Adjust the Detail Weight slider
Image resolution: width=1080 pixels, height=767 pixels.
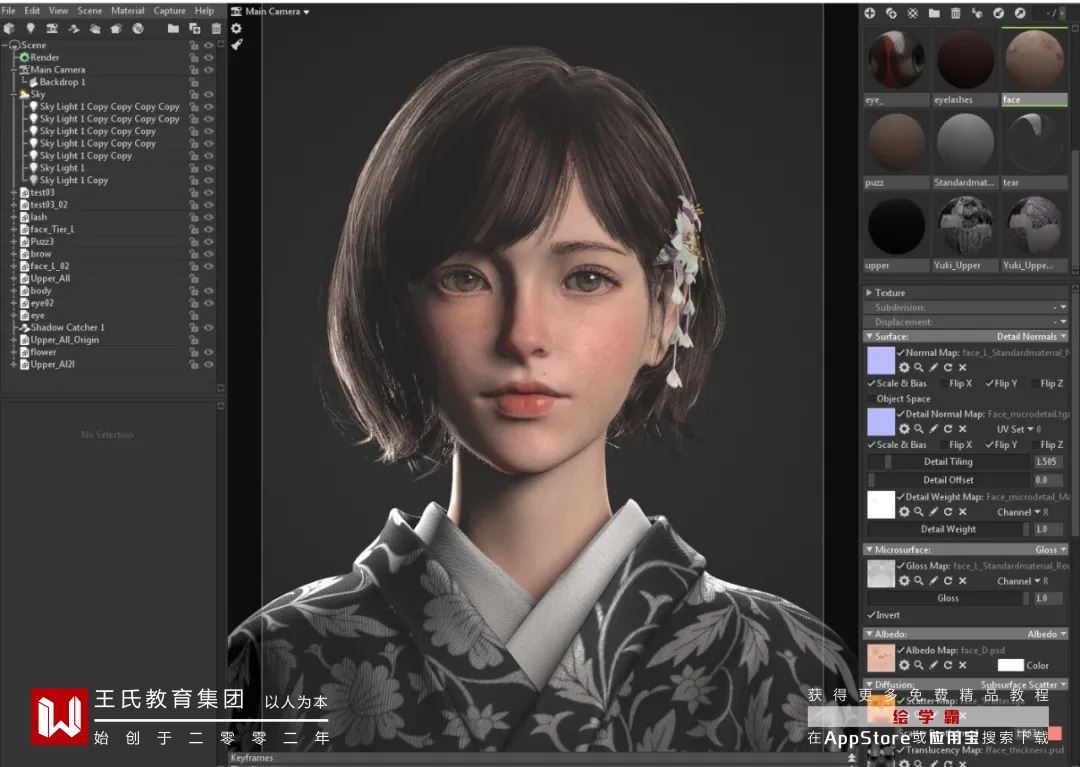click(948, 529)
